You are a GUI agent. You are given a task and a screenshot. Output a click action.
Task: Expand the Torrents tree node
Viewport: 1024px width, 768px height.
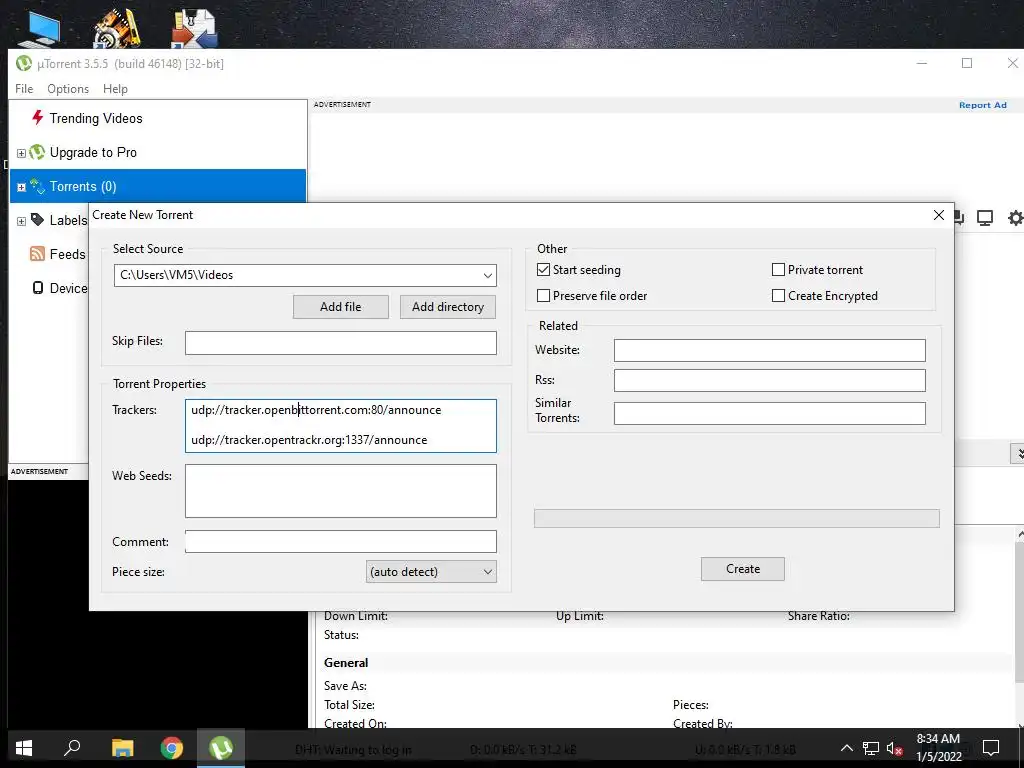pyautogui.click(x=21, y=187)
